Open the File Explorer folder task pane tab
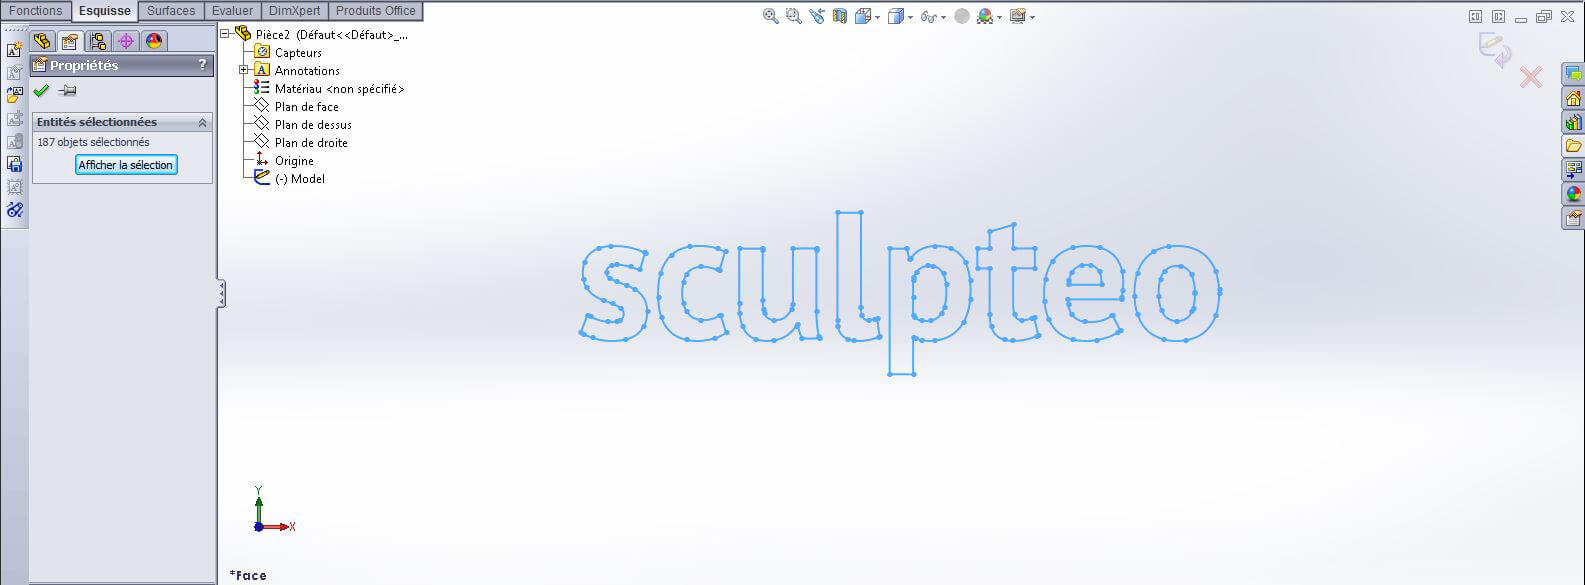 pyautogui.click(x=1573, y=146)
